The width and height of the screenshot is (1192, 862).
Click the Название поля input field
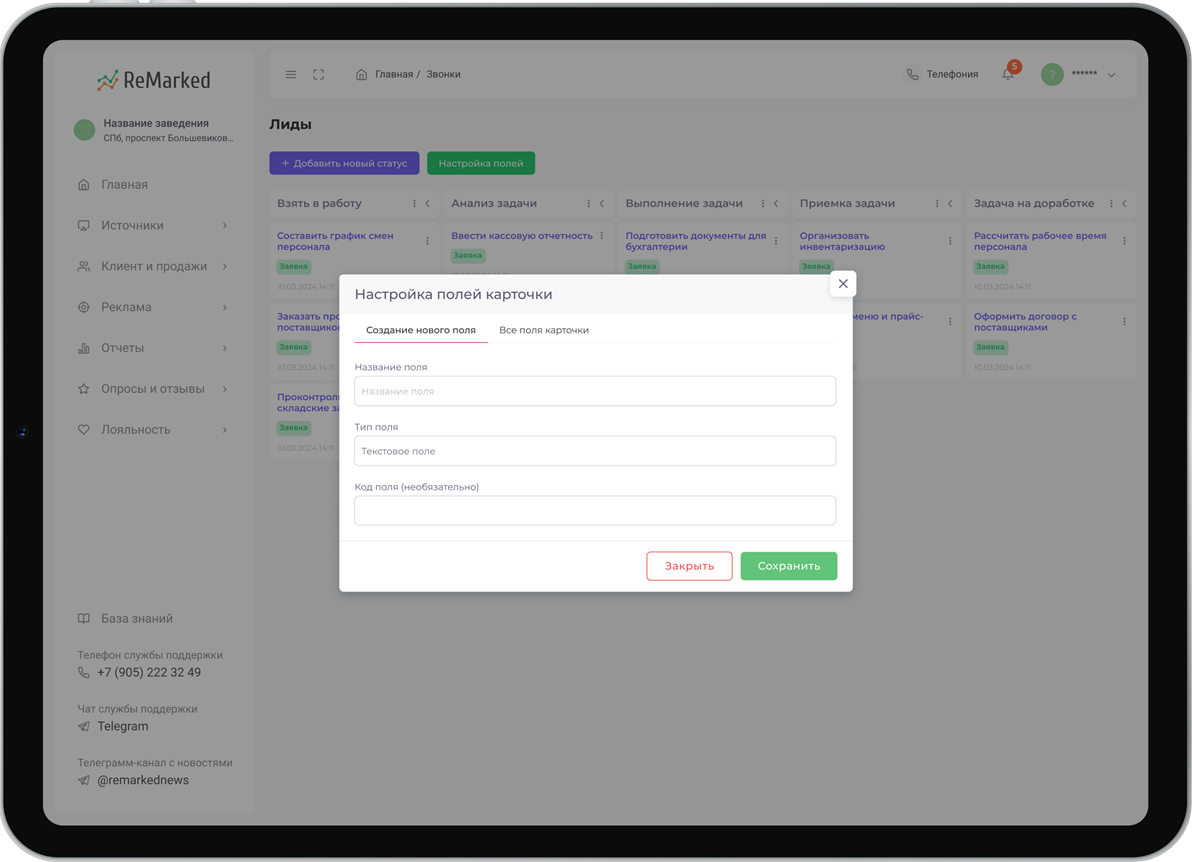coord(595,391)
